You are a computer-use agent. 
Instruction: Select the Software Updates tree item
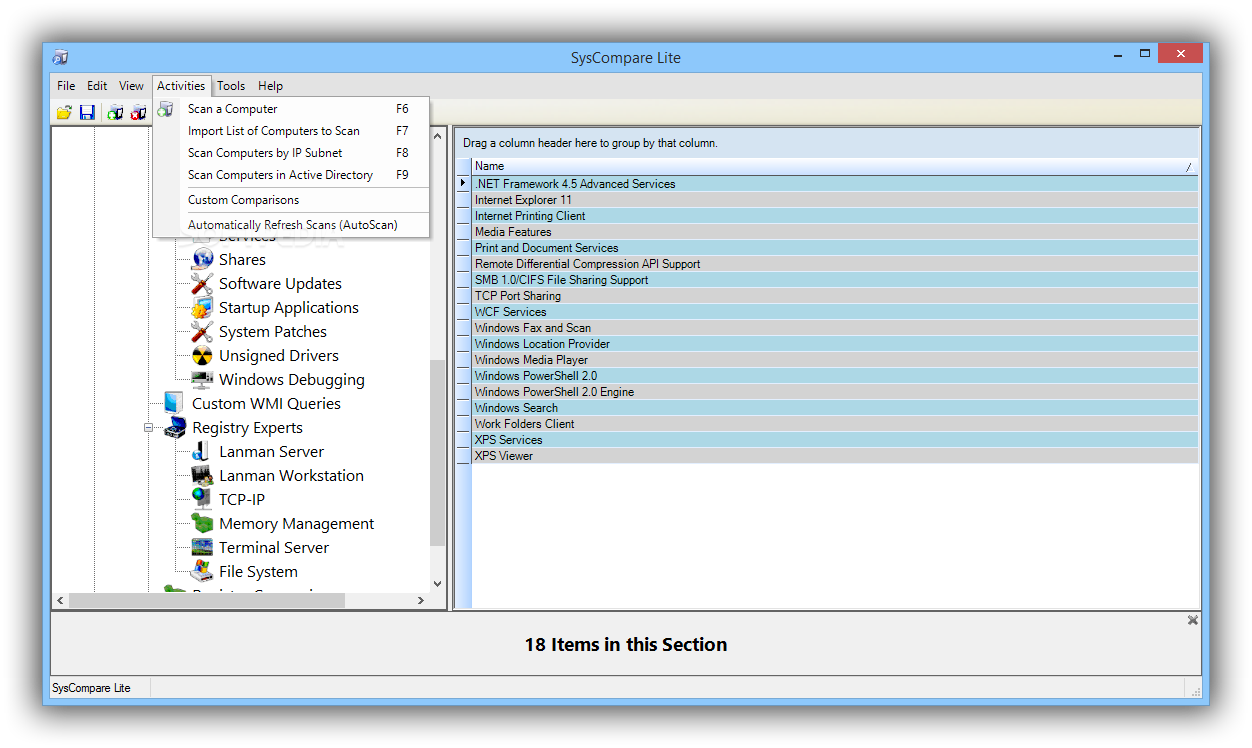tap(280, 283)
